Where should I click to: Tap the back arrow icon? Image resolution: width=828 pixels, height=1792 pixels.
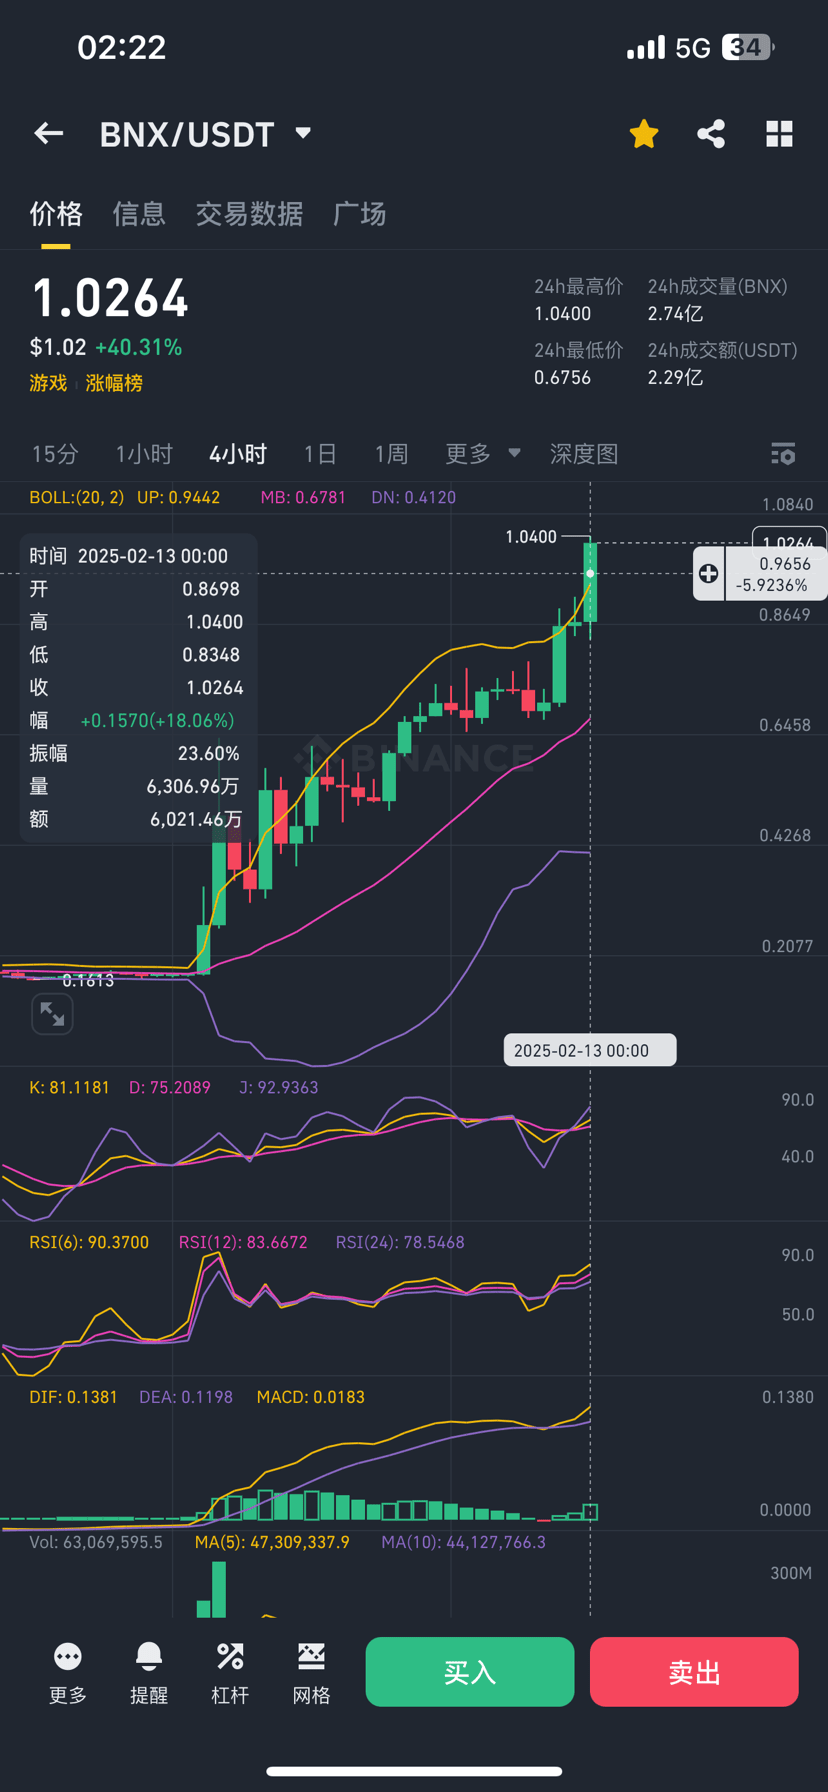[x=48, y=133]
